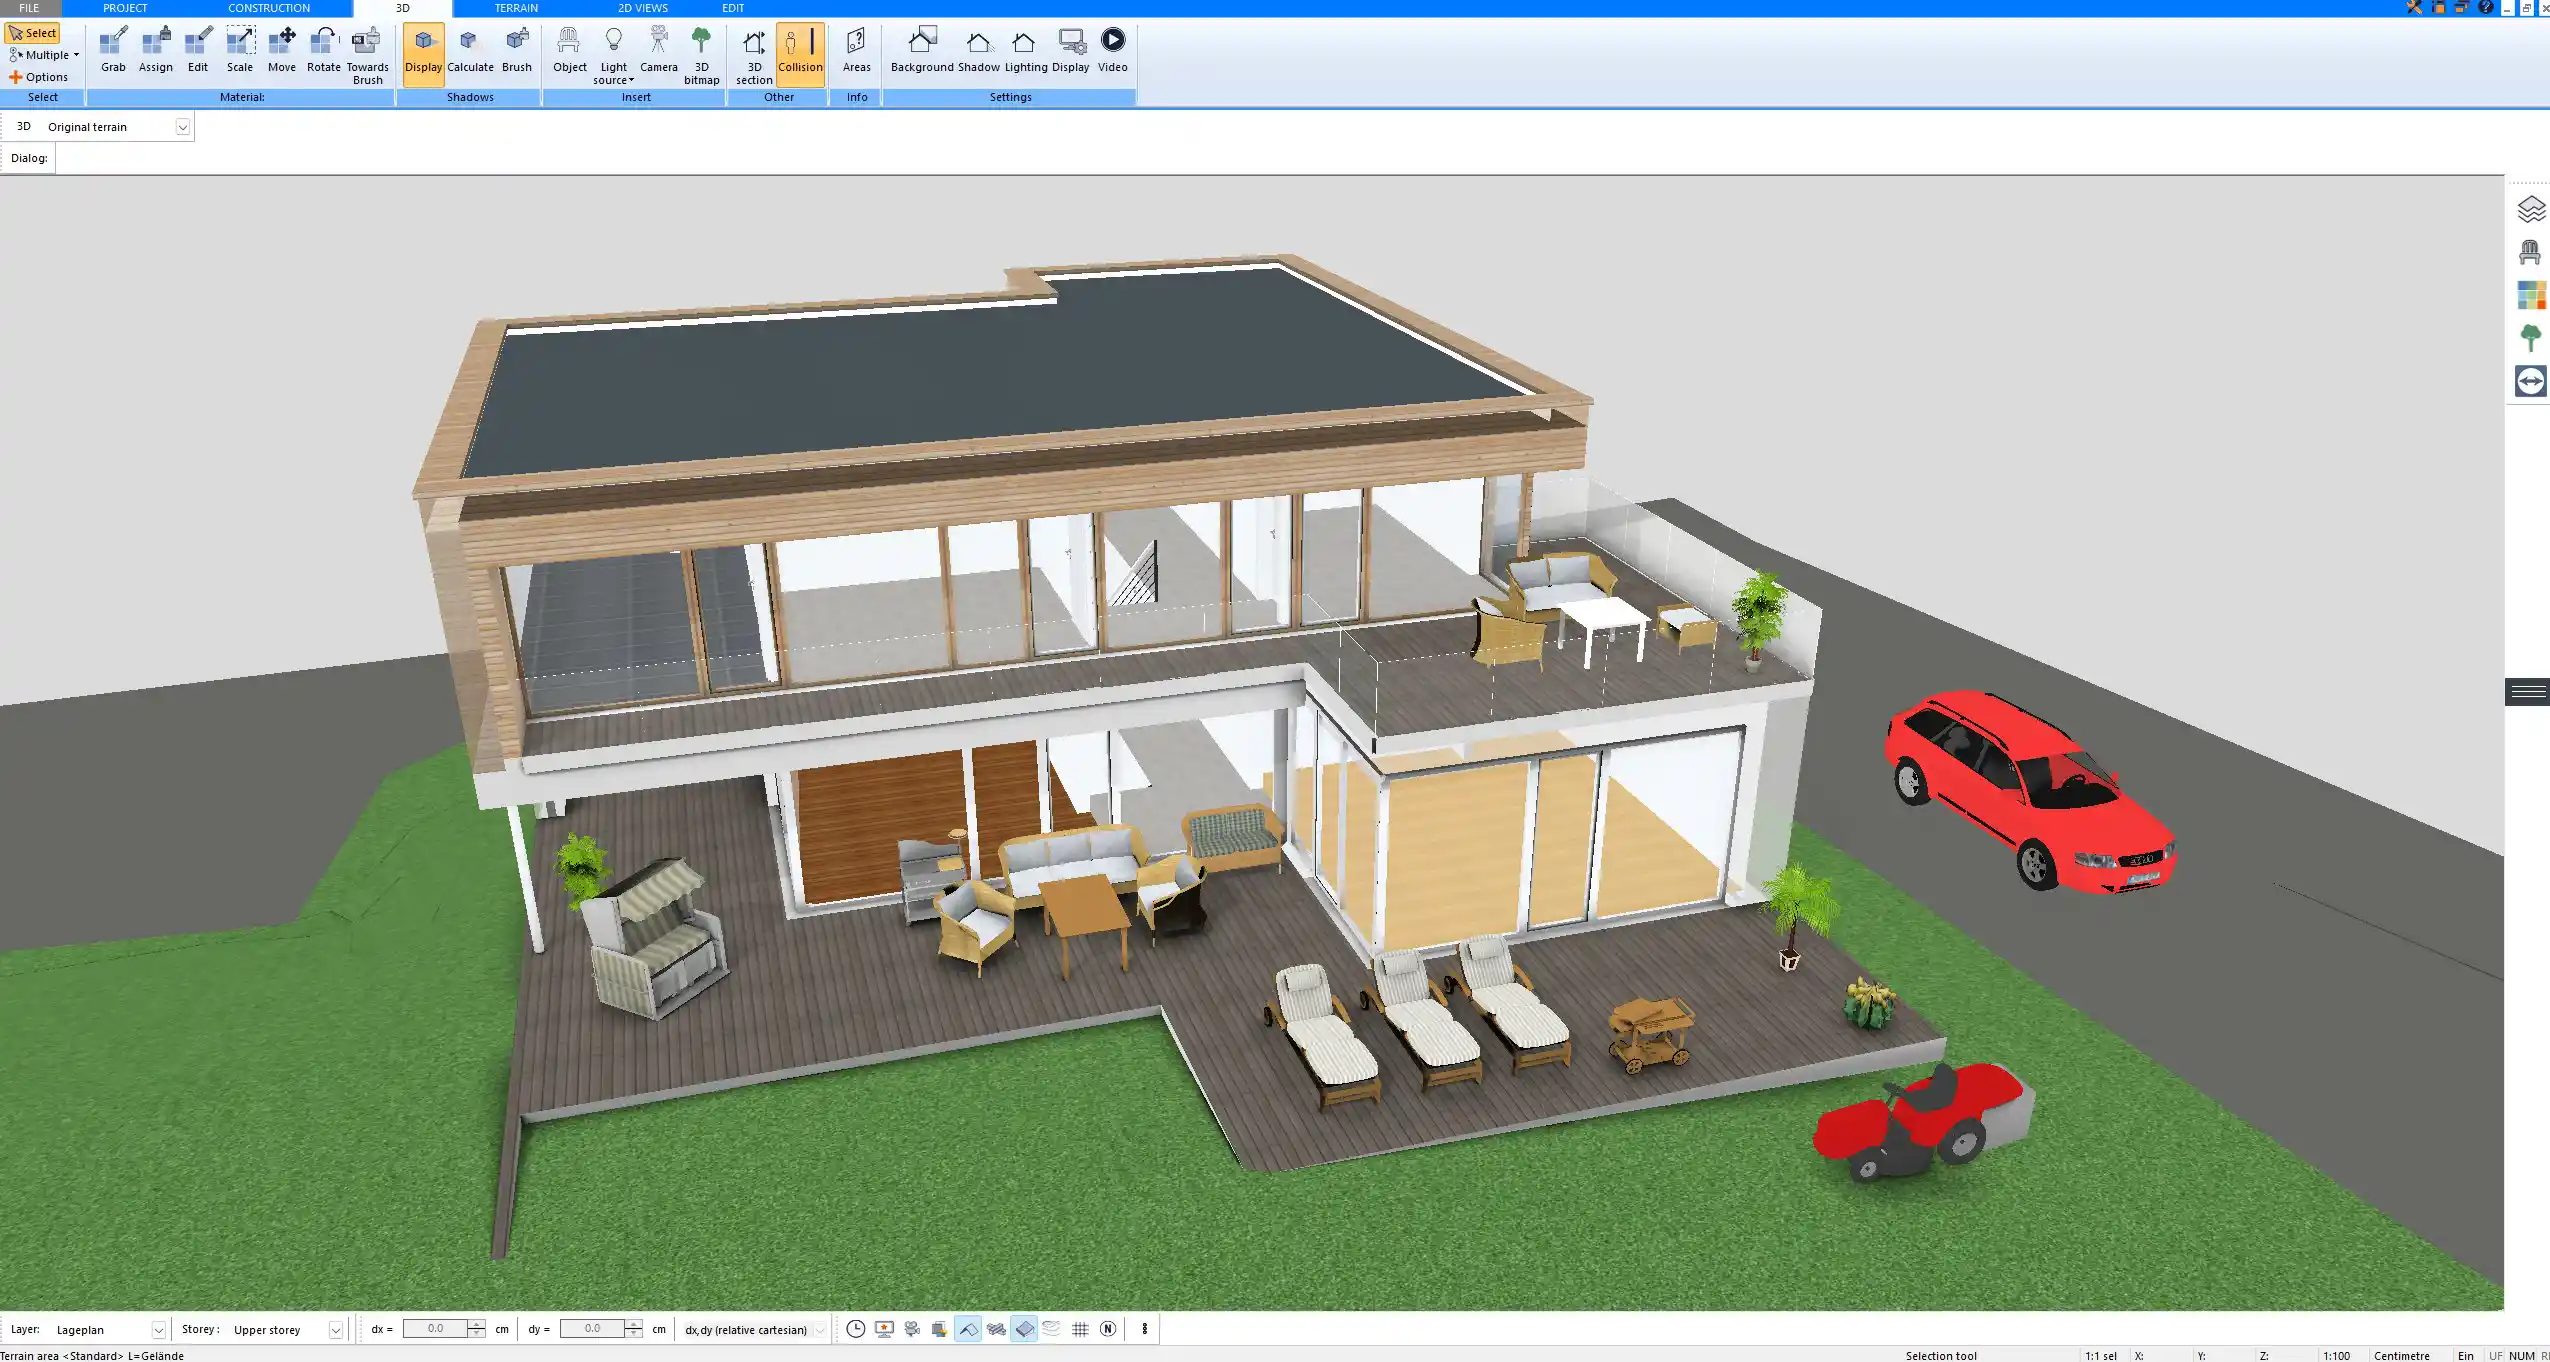Switch to the 2D VIEWS tab
Image resolution: width=2550 pixels, height=1362 pixels.
click(x=642, y=8)
